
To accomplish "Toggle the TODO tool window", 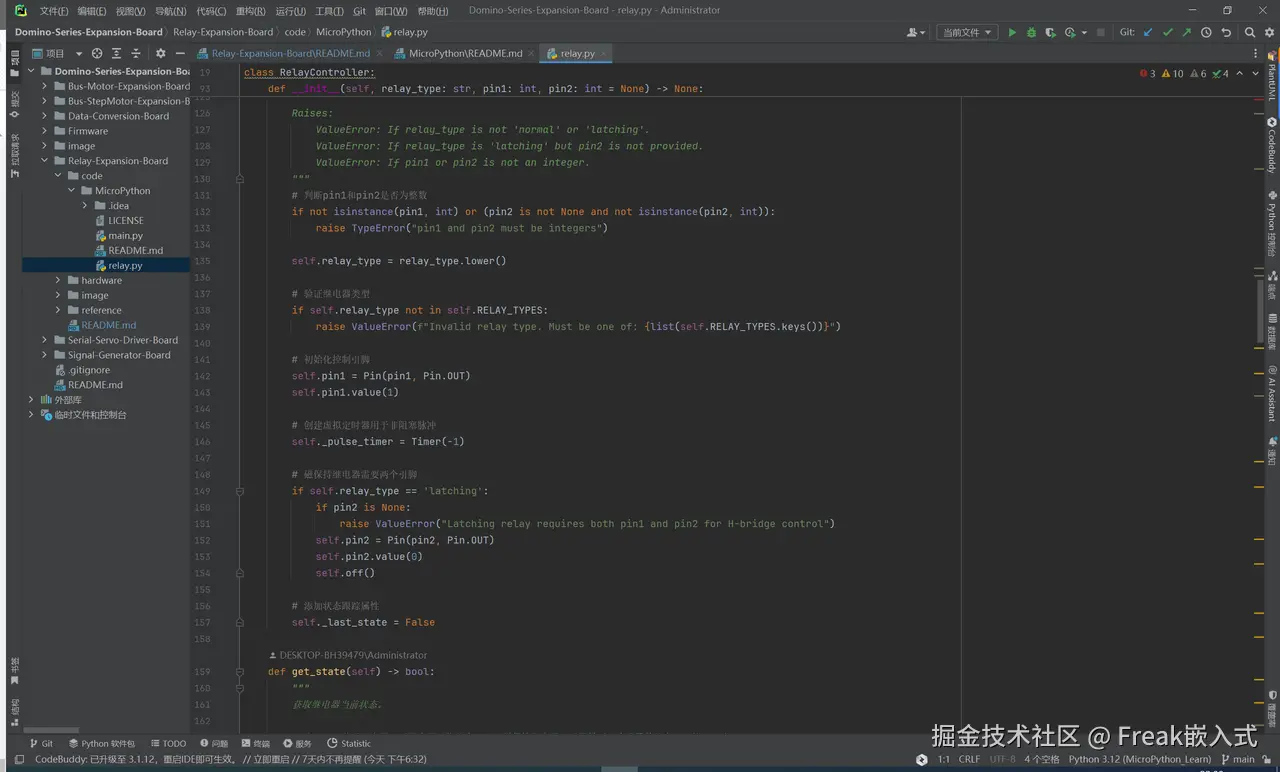I will tap(168, 743).
